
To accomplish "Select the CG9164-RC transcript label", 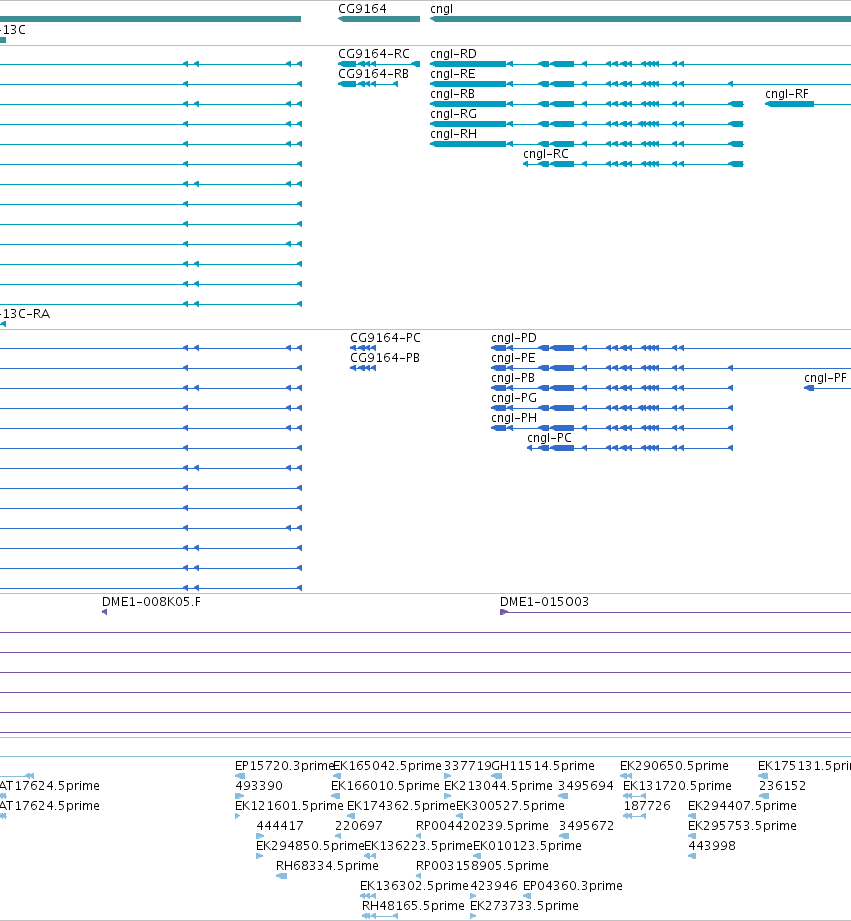I will pos(374,53).
